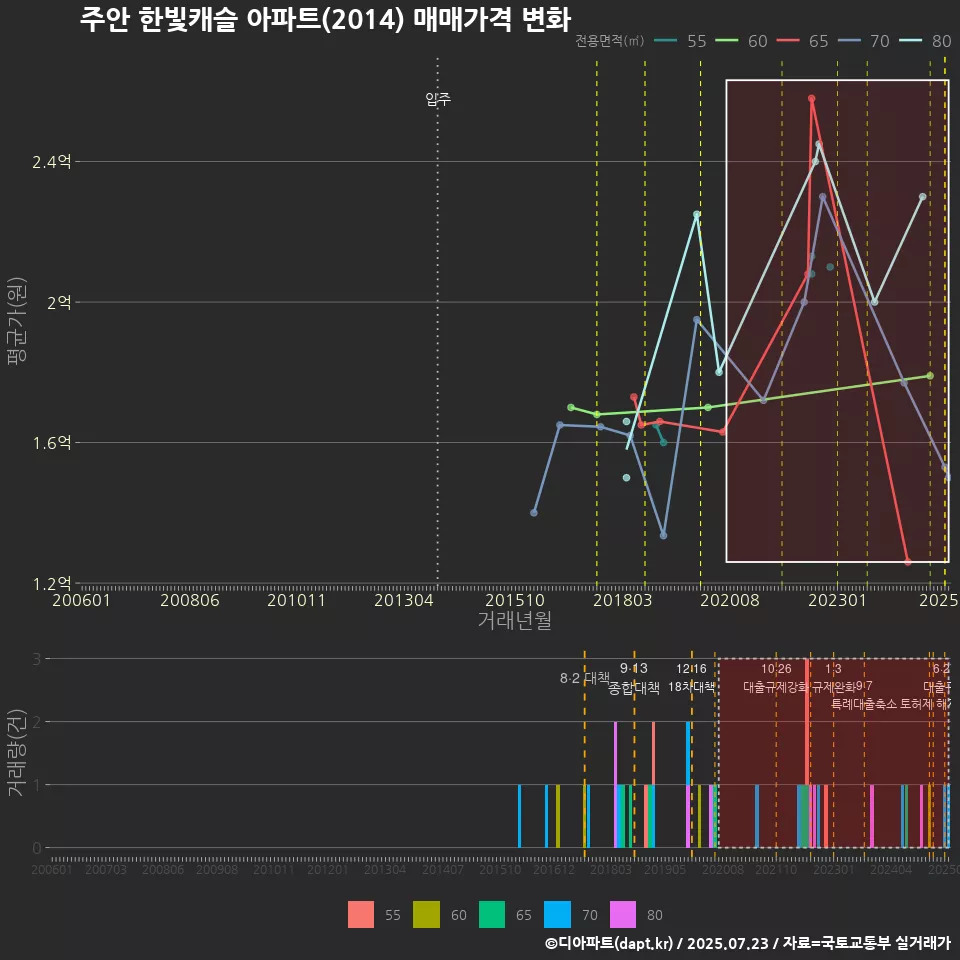Screen dimensions: 960x960
Task: Click the 202404 volume chart x-axis label
Action: (891, 869)
